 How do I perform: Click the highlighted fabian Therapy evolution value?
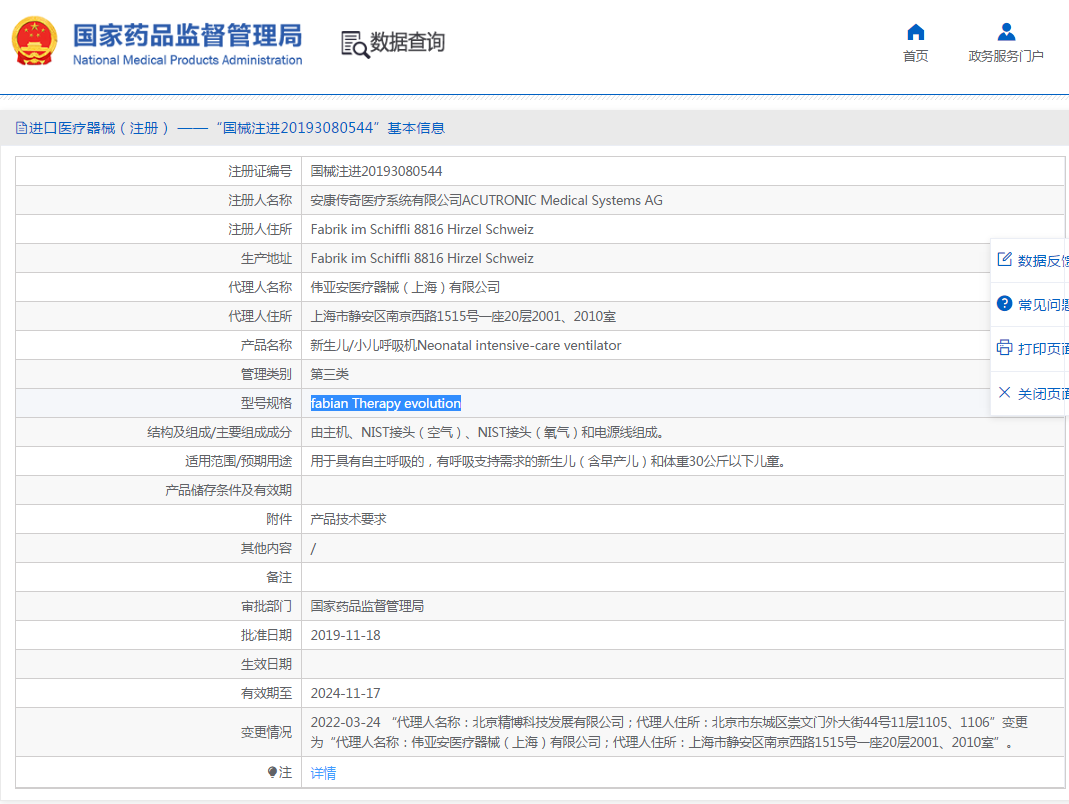point(386,403)
